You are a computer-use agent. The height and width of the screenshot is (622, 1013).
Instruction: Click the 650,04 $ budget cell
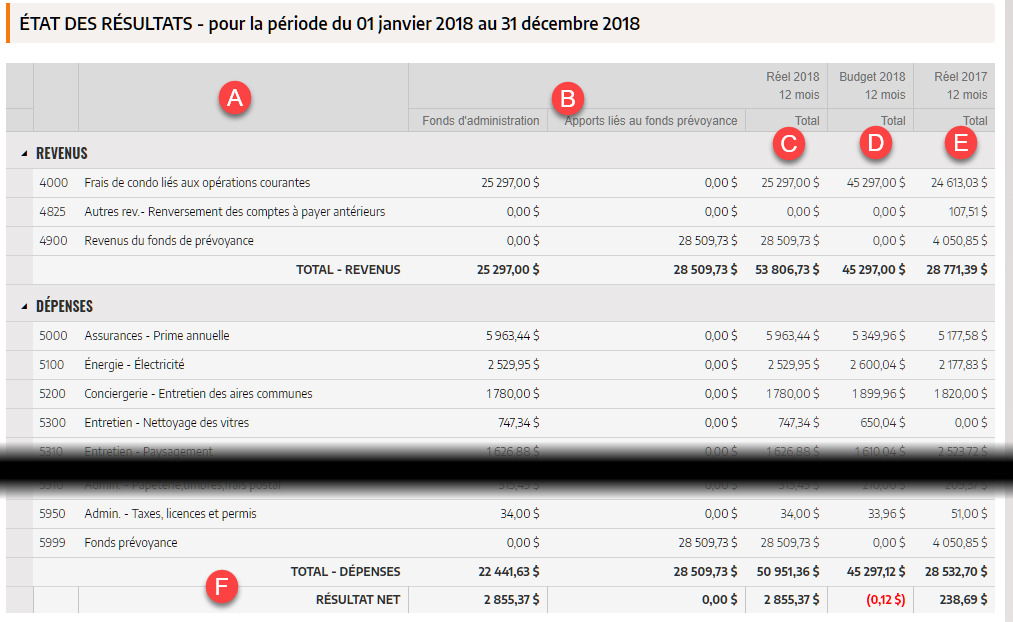coord(882,423)
